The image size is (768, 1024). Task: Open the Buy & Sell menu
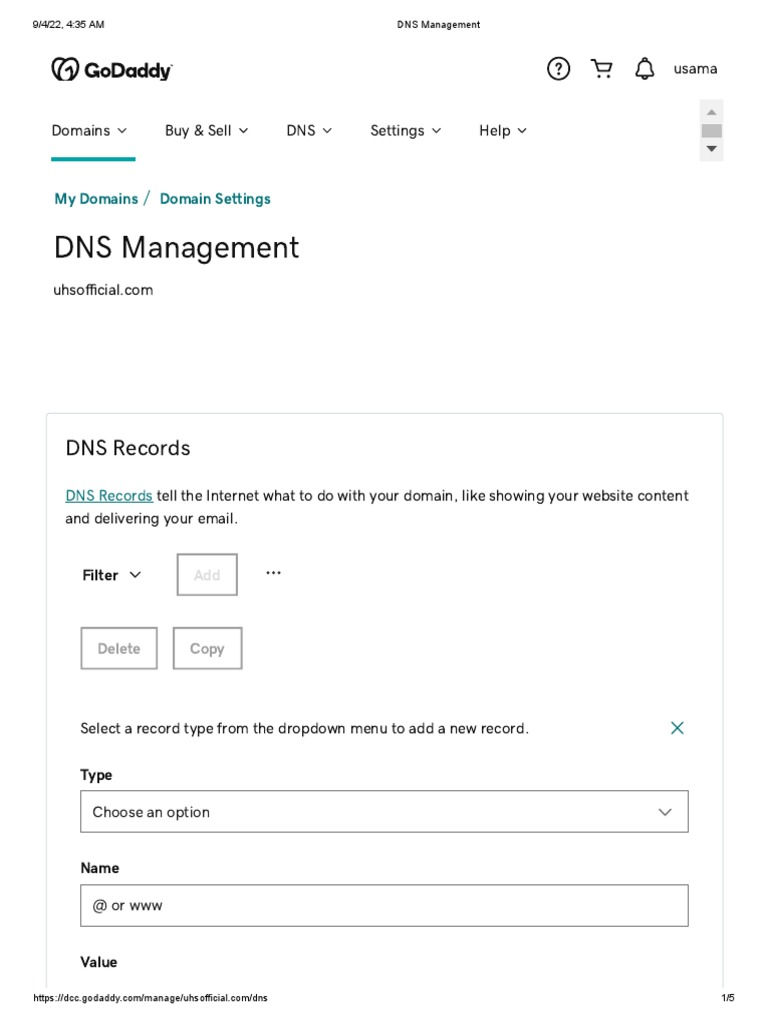(x=206, y=131)
